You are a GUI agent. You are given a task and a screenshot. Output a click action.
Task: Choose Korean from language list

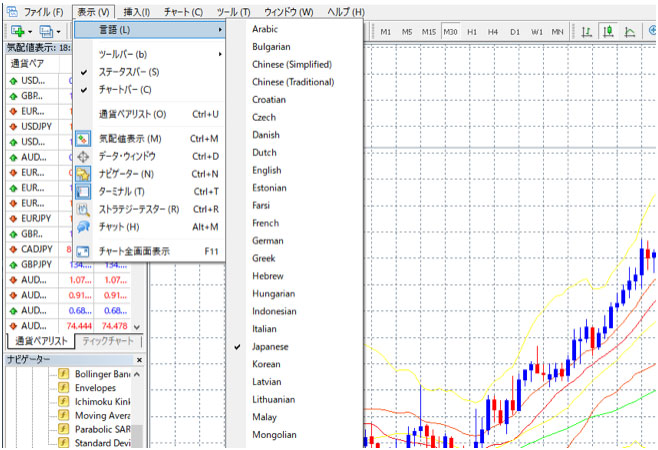click(x=294, y=364)
